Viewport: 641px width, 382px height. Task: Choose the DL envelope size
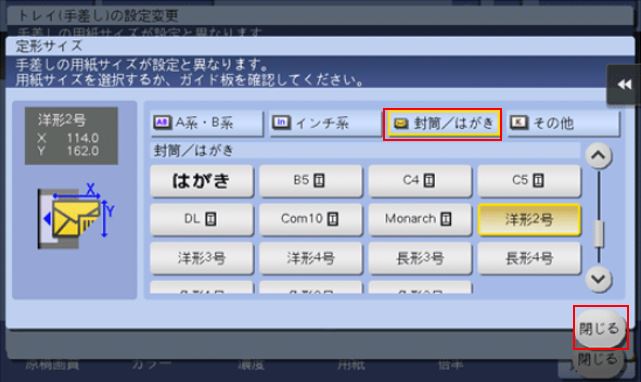[x=202, y=220]
